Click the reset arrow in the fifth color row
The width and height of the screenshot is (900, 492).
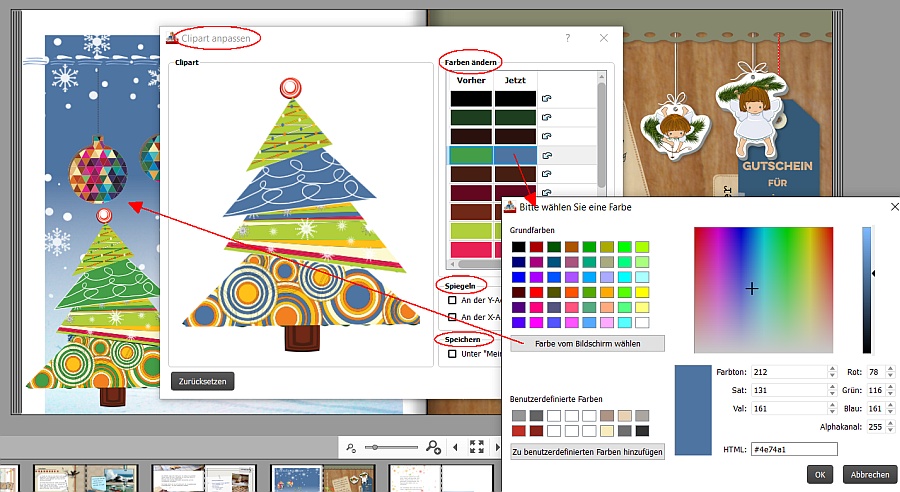point(546,174)
